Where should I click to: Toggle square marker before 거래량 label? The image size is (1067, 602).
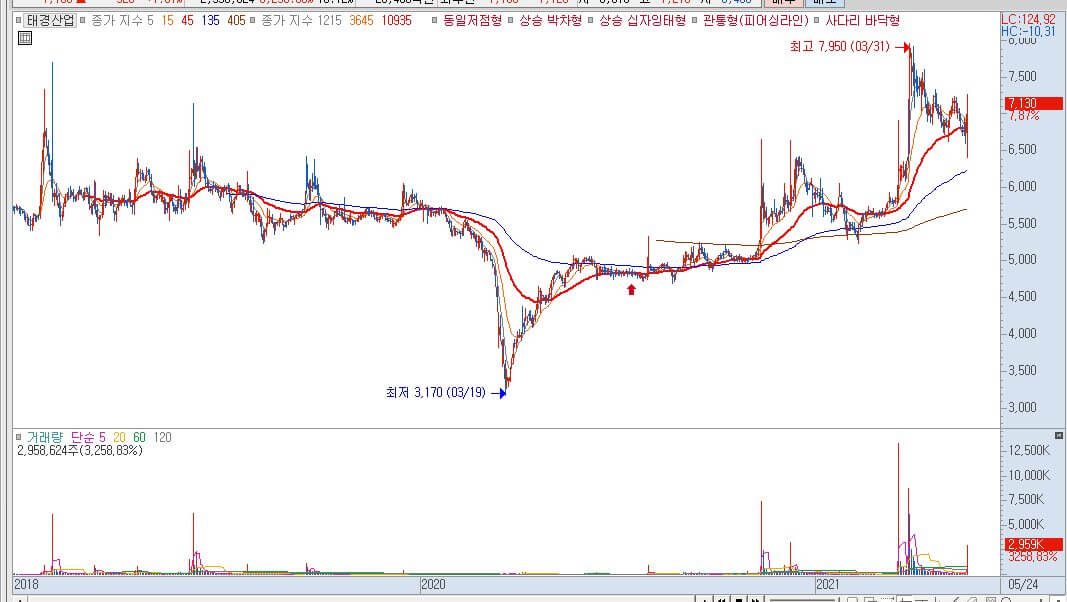coord(18,437)
